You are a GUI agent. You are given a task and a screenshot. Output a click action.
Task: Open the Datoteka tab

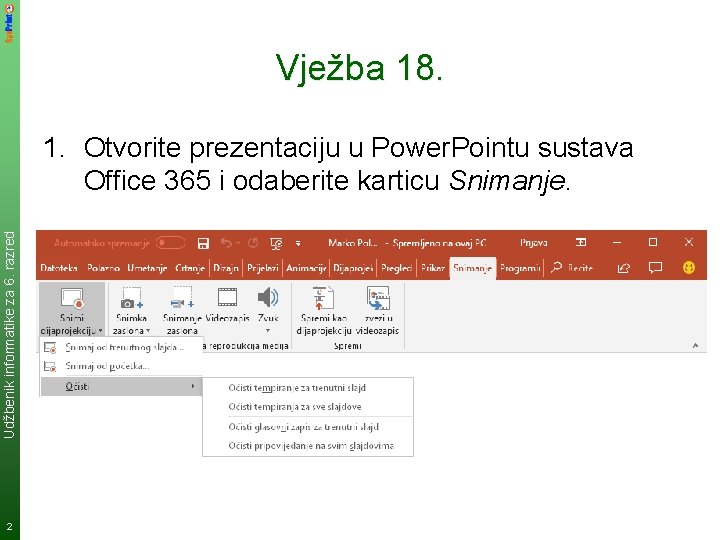point(59,268)
